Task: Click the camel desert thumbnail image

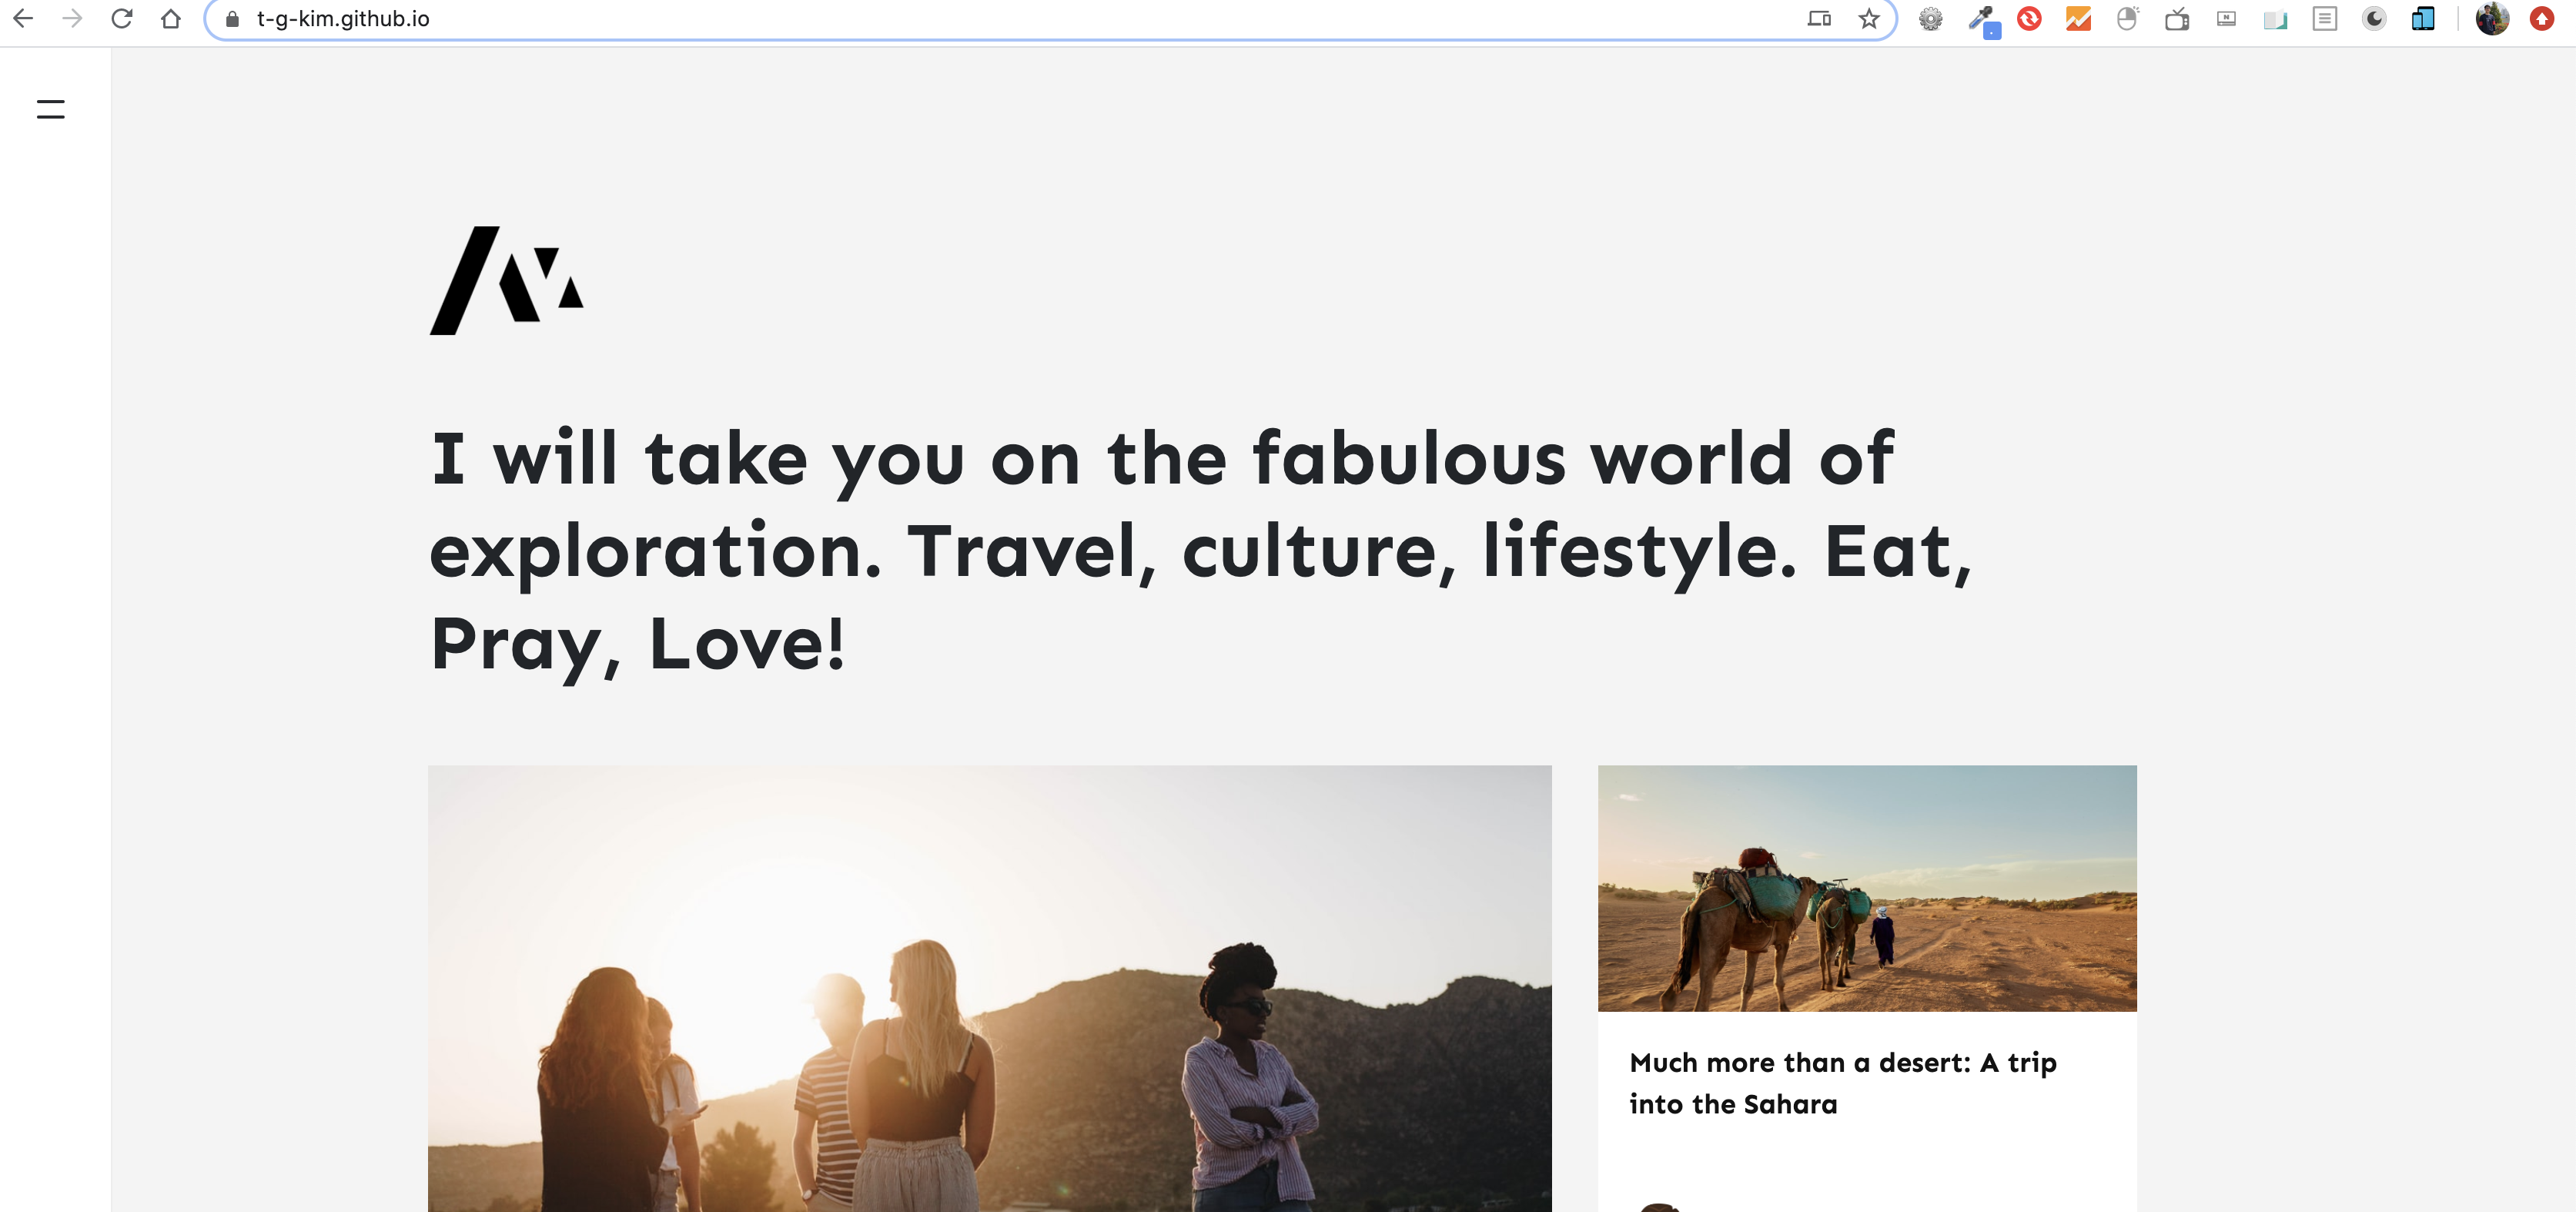Action: (1866, 887)
